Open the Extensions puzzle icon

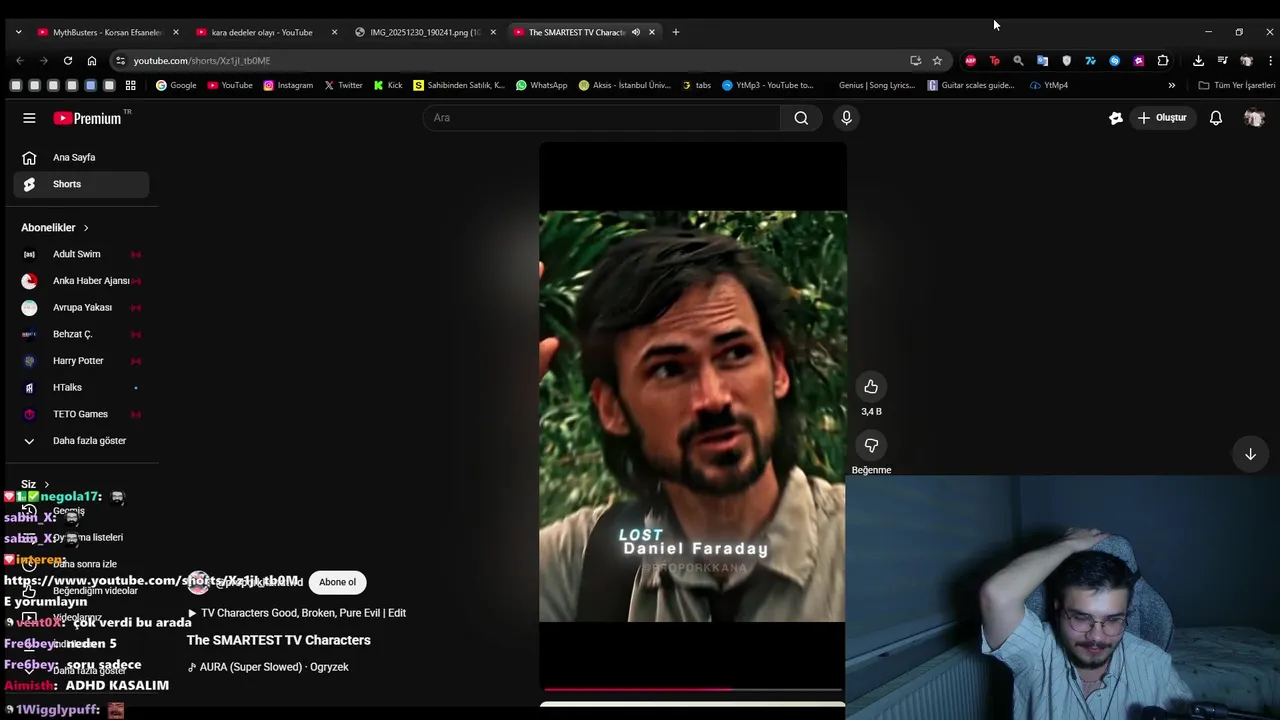pyautogui.click(x=1163, y=60)
